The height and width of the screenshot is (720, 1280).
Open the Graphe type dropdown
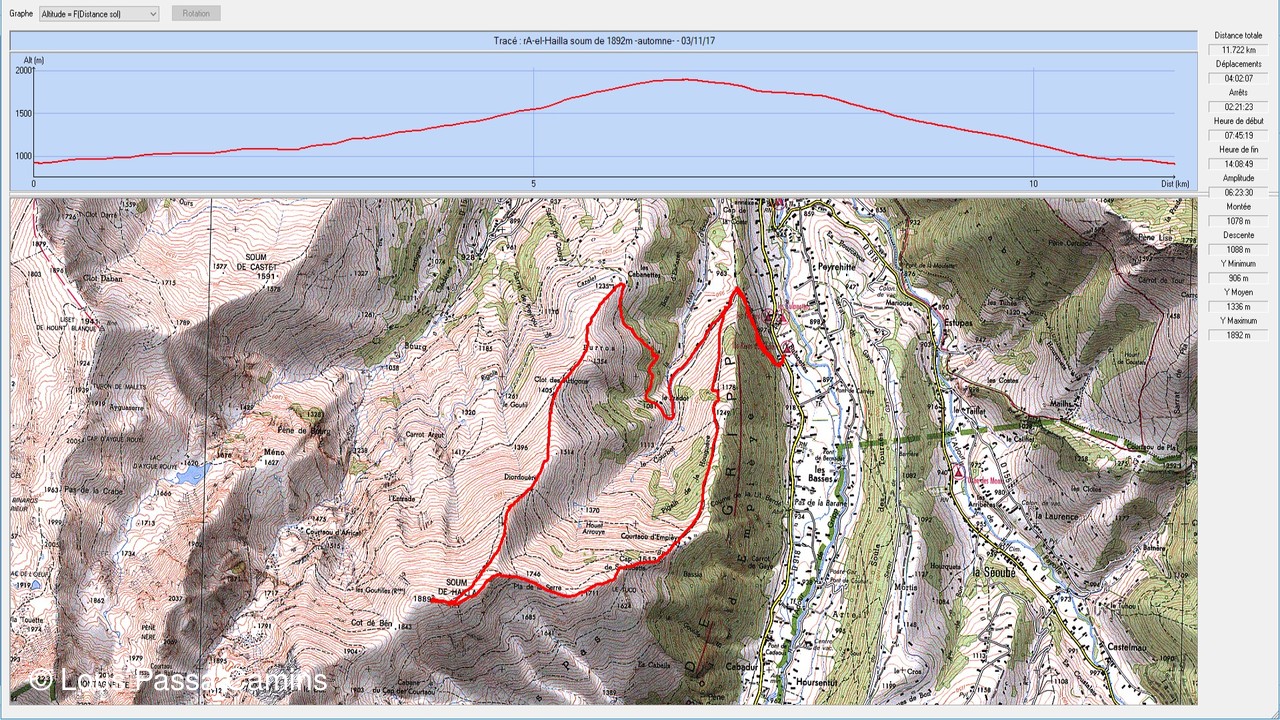point(98,14)
